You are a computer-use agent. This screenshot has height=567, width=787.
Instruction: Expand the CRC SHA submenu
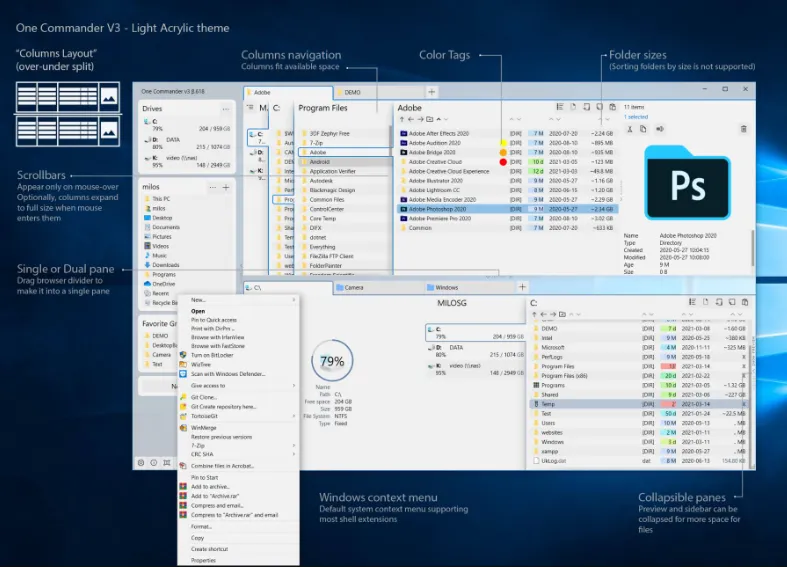coord(294,454)
